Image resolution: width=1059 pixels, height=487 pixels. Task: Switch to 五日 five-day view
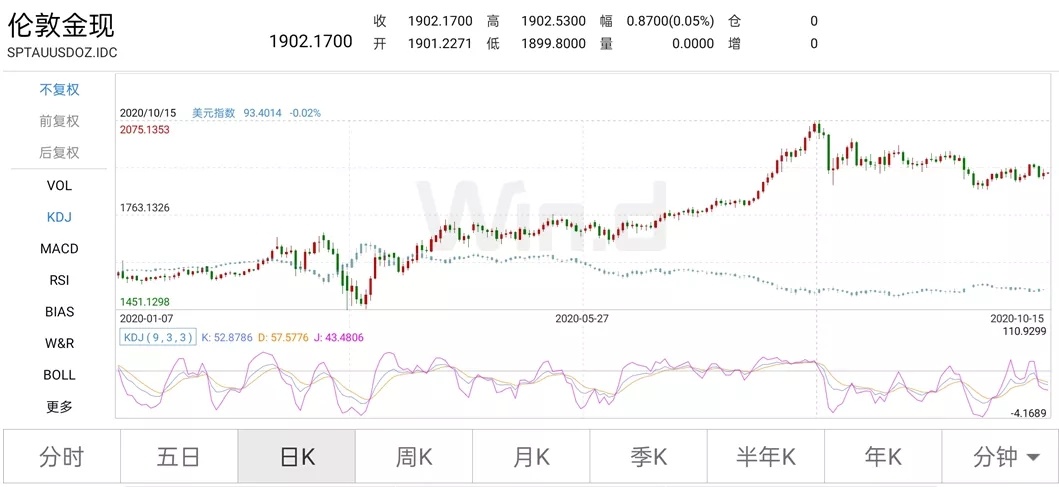[179, 457]
